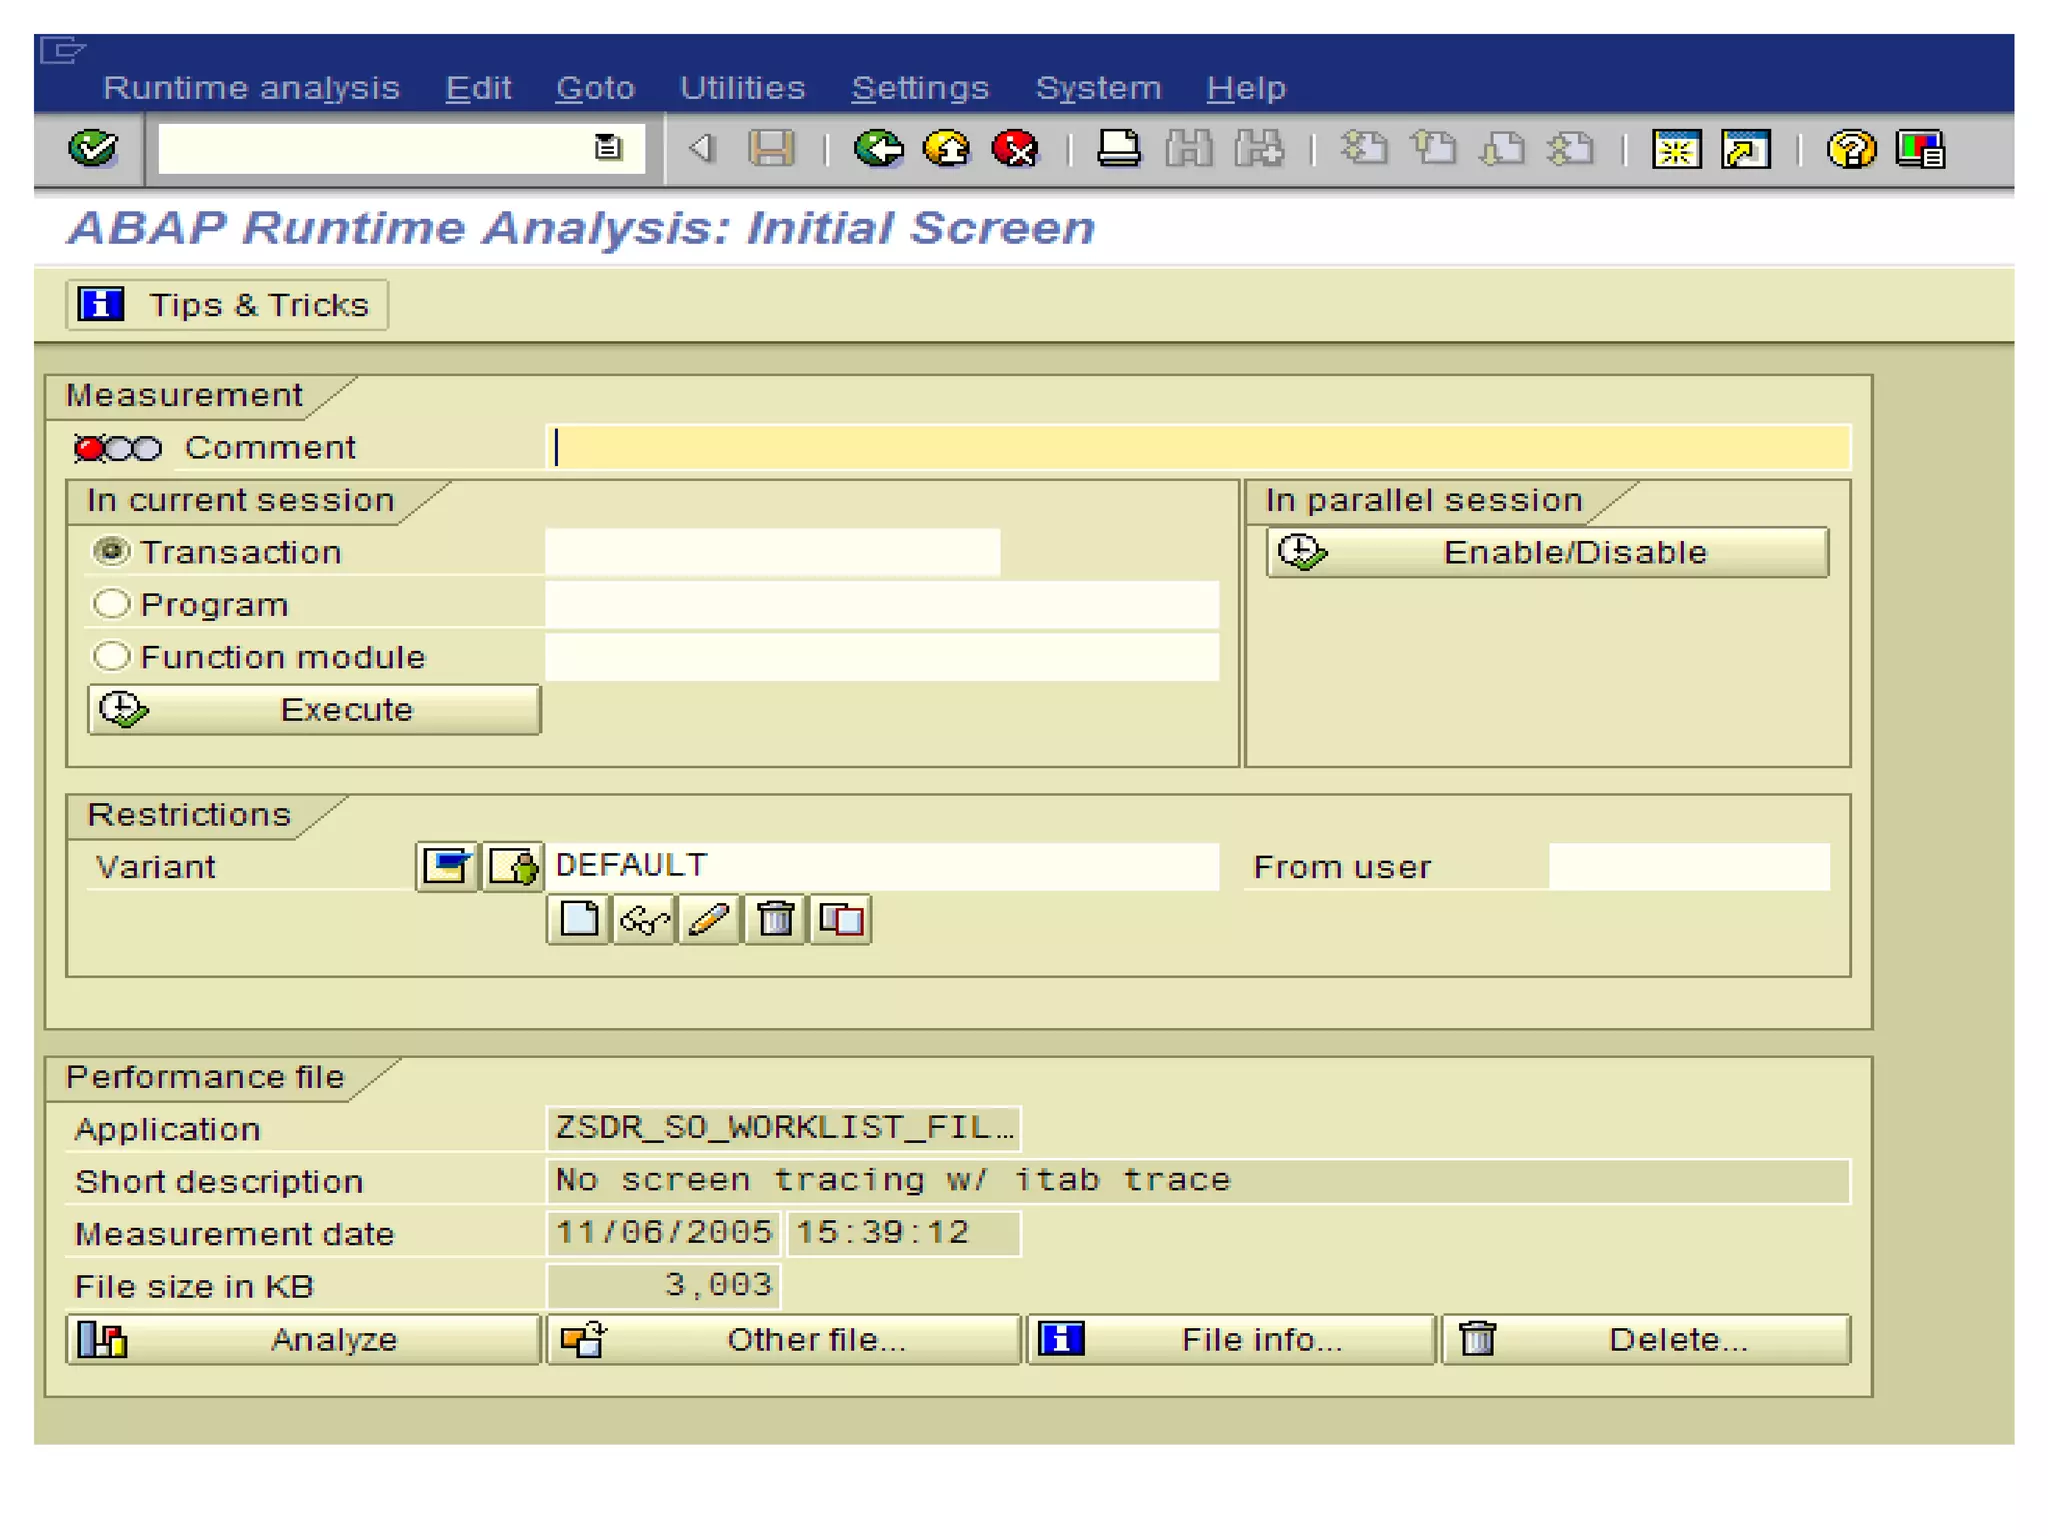This screenshot has height=1536, width=2048.
Task: Click the Transaction input field
Action: click(772, 552)
